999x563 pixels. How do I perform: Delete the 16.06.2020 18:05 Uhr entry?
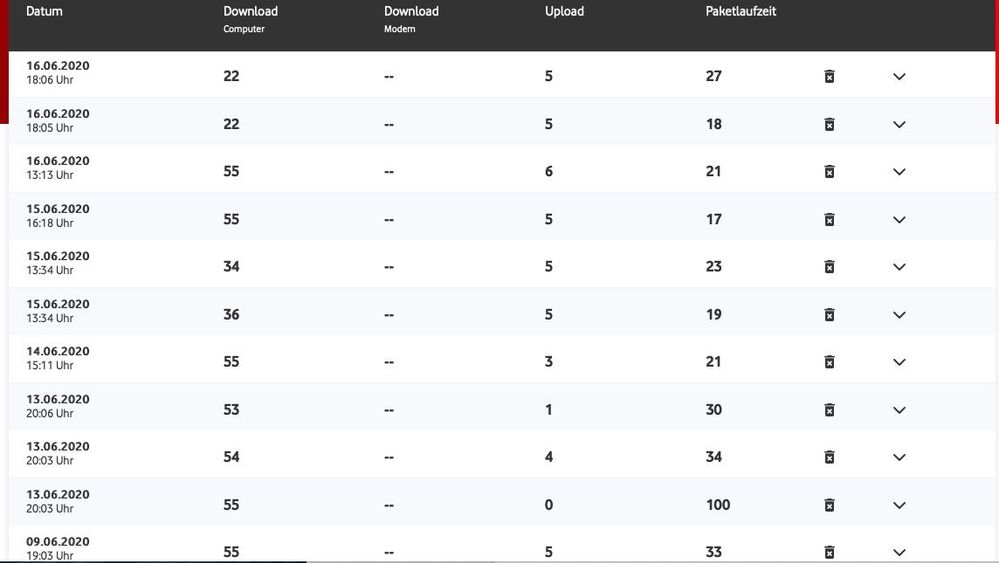click(x=829, y=124)
